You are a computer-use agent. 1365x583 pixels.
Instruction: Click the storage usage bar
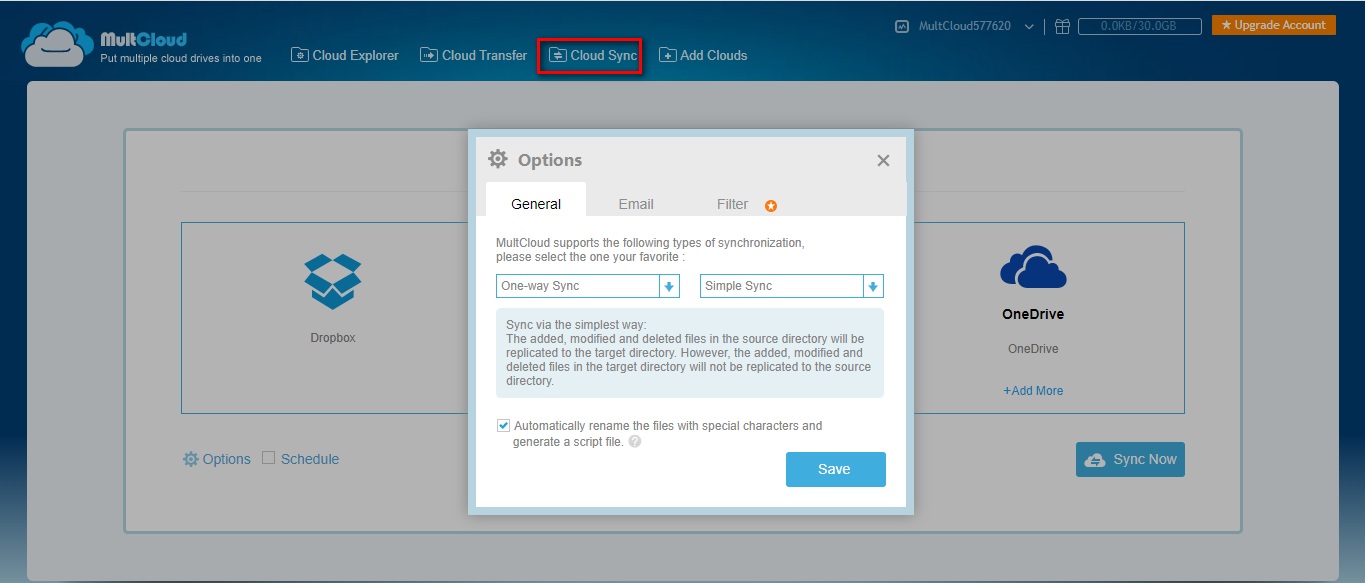1137,27
